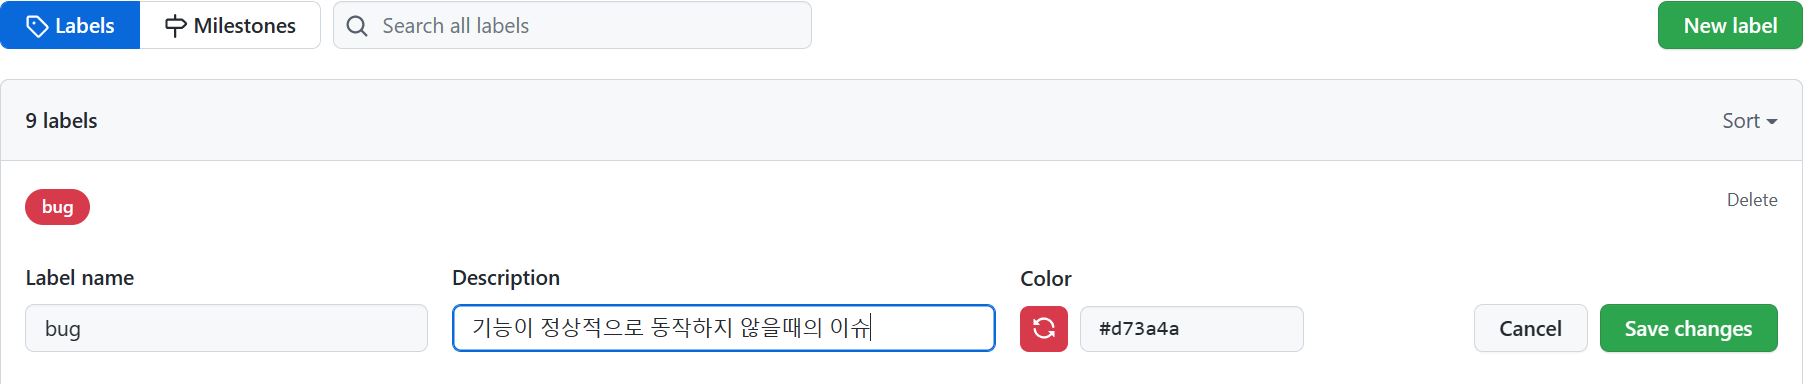Click the Color field caption
The width and height of the screenshot is (1818, 384).
click(x=1046, y=279)
